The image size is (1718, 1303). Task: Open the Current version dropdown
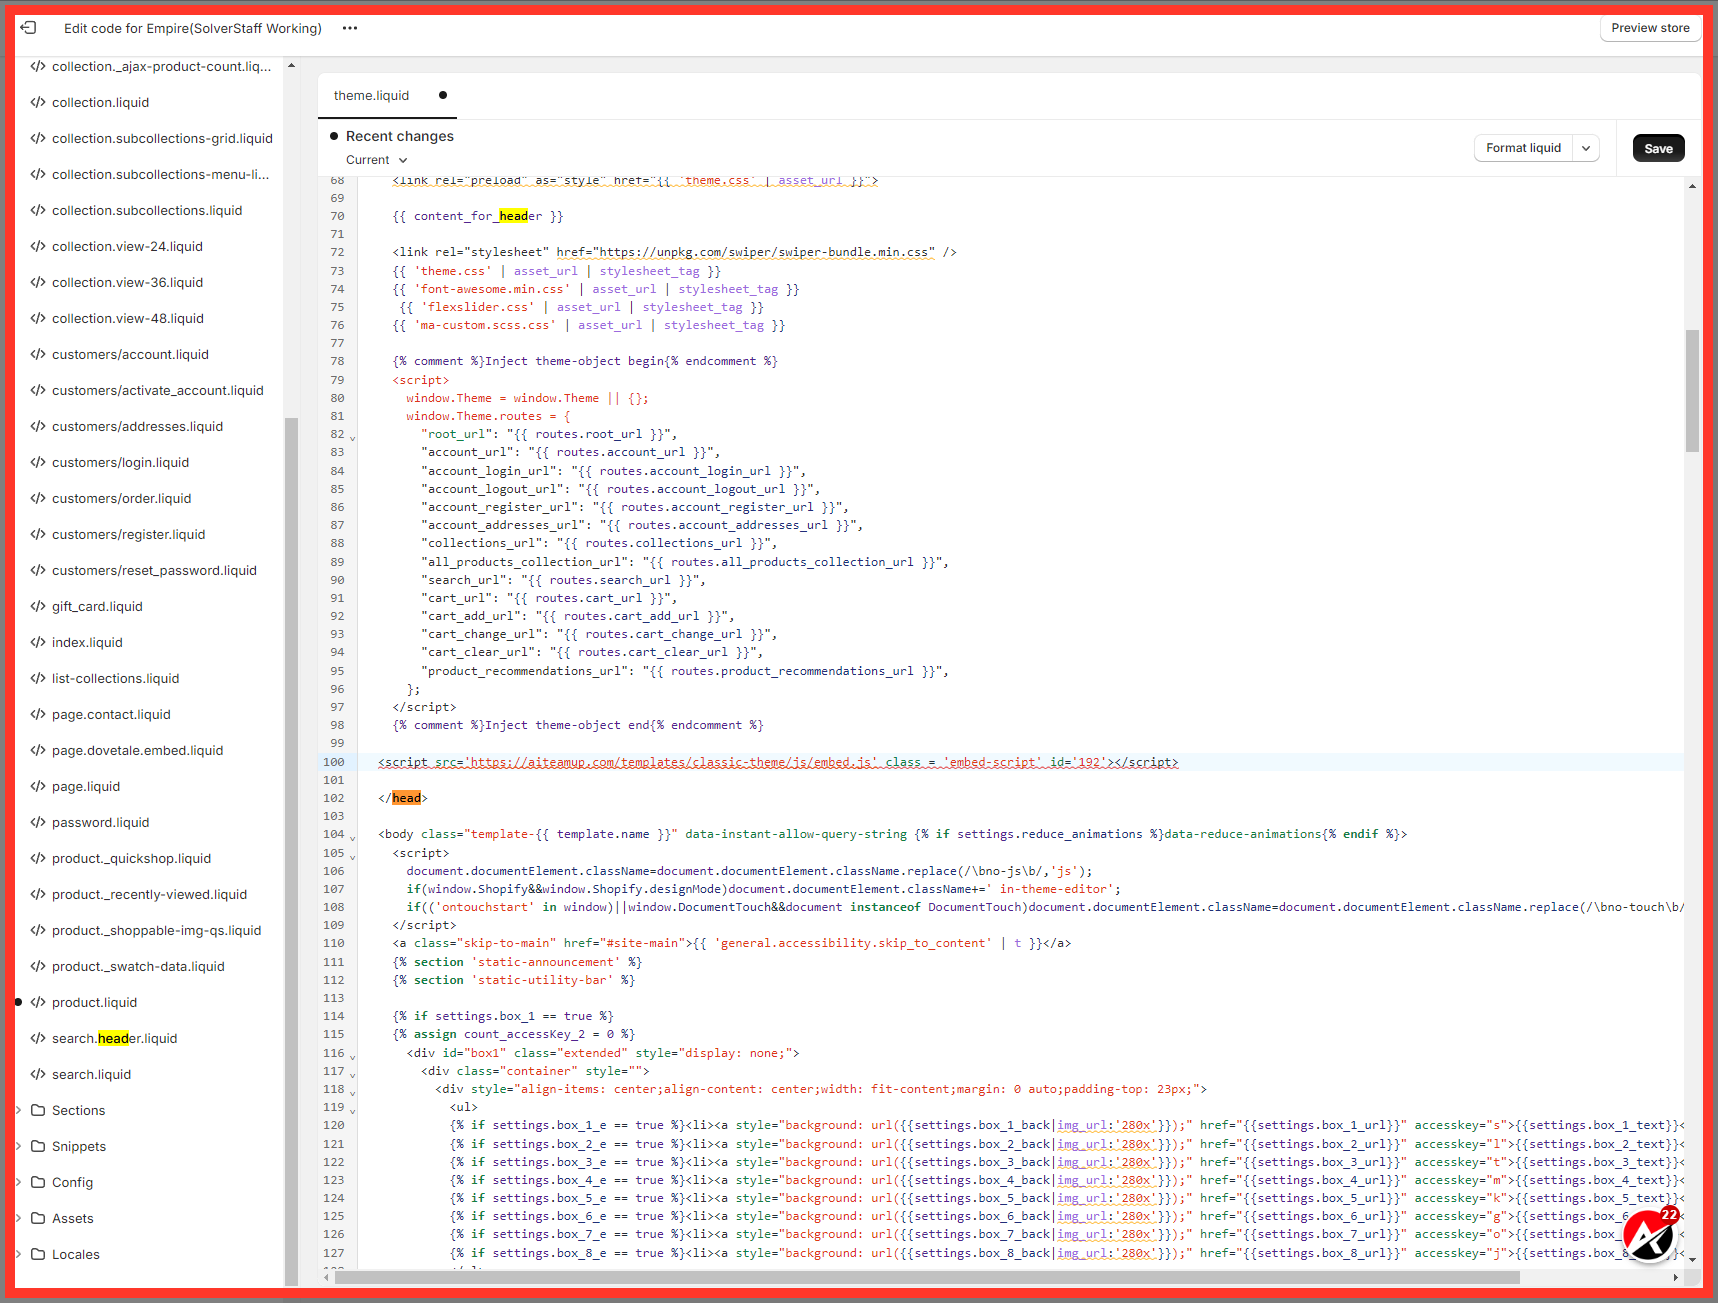click(377, 160)
